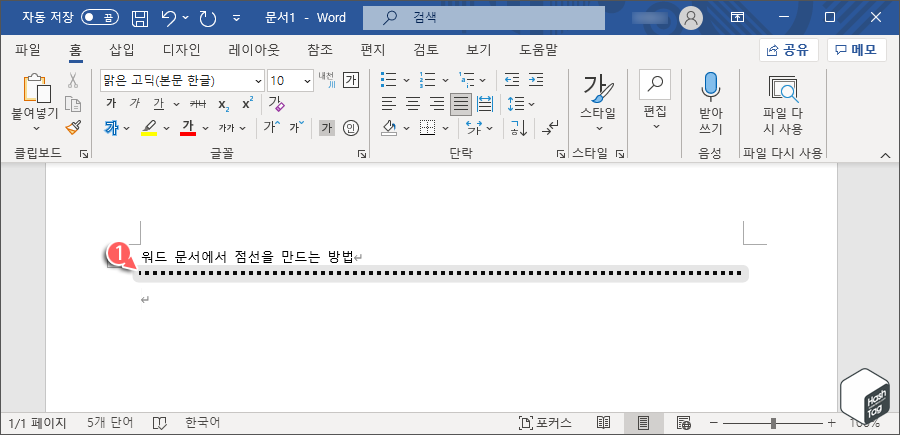Screen dimensions: 900x435
Task: Open the font color dropdown arrow
Action: (x=204, y=129)
